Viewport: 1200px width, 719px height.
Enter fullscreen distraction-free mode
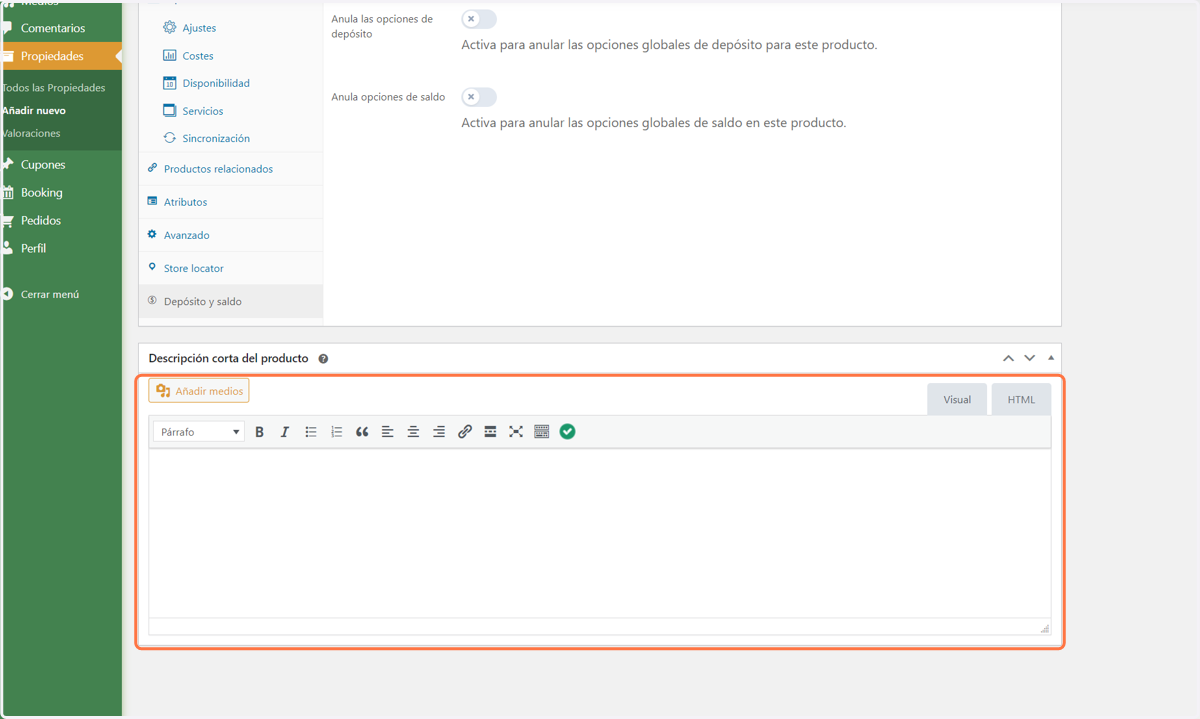pyautogui.click(x=516, y=432)
